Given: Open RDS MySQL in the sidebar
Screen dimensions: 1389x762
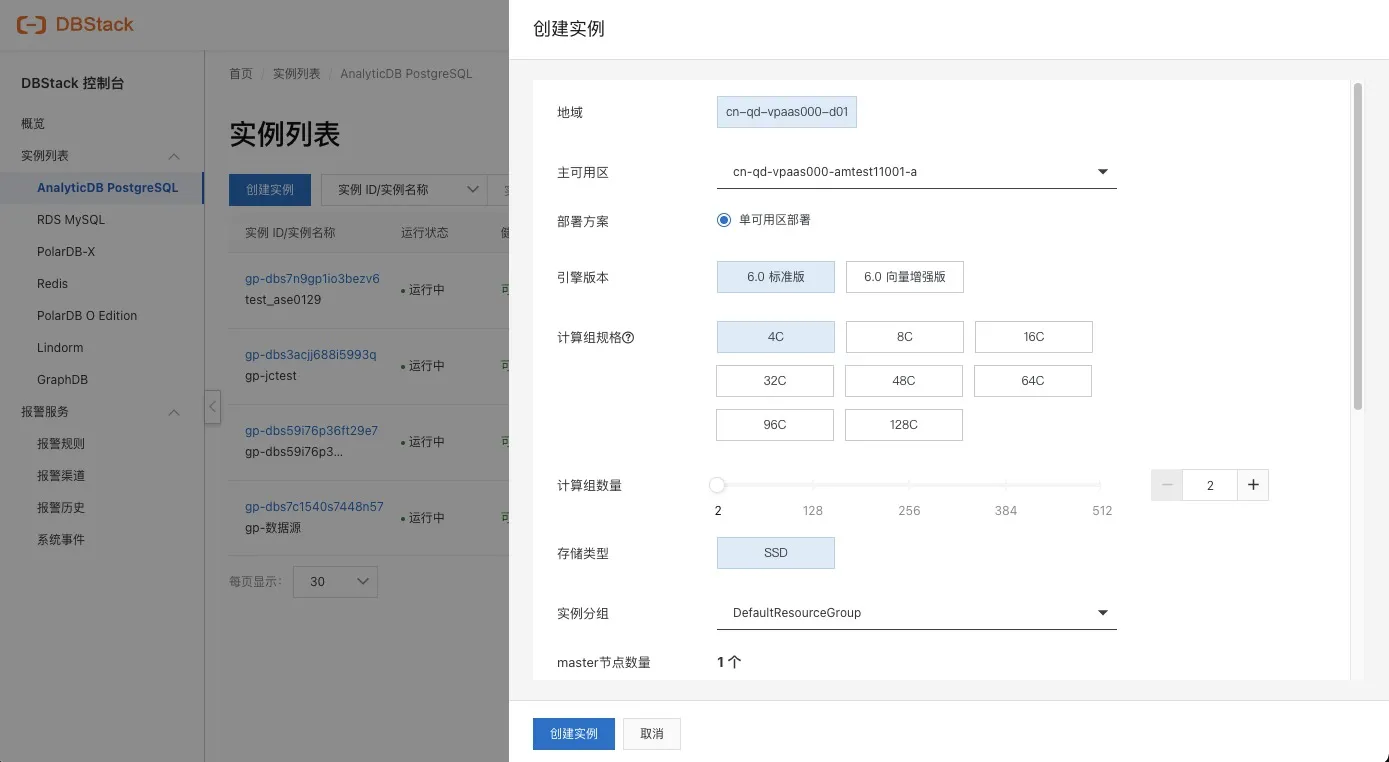Looking at the screenshot, I should tap(71, 220).
